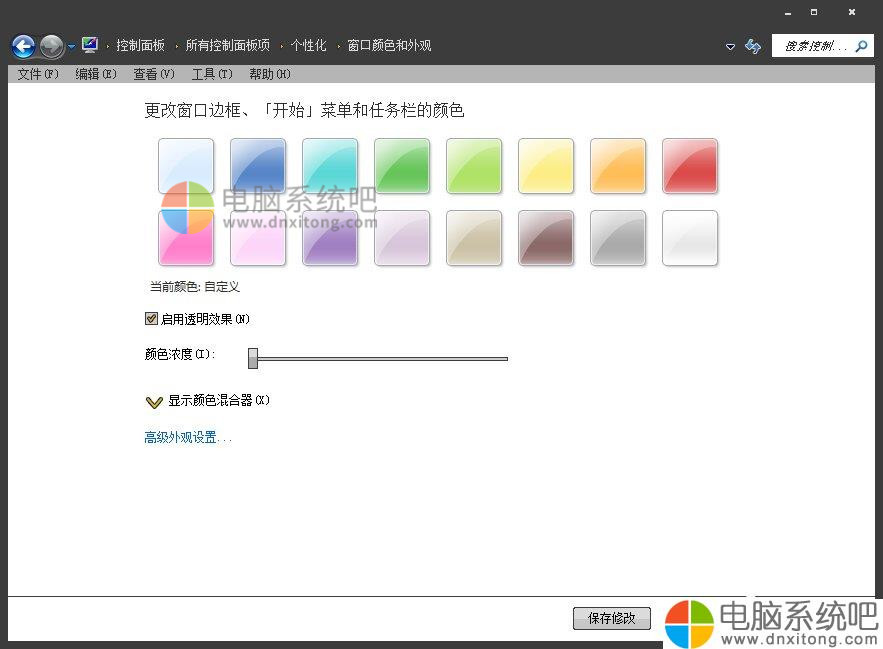Viewport: 883px width, 649px height.
Task: Select the dark green color swatch
Action: point(402,166)
